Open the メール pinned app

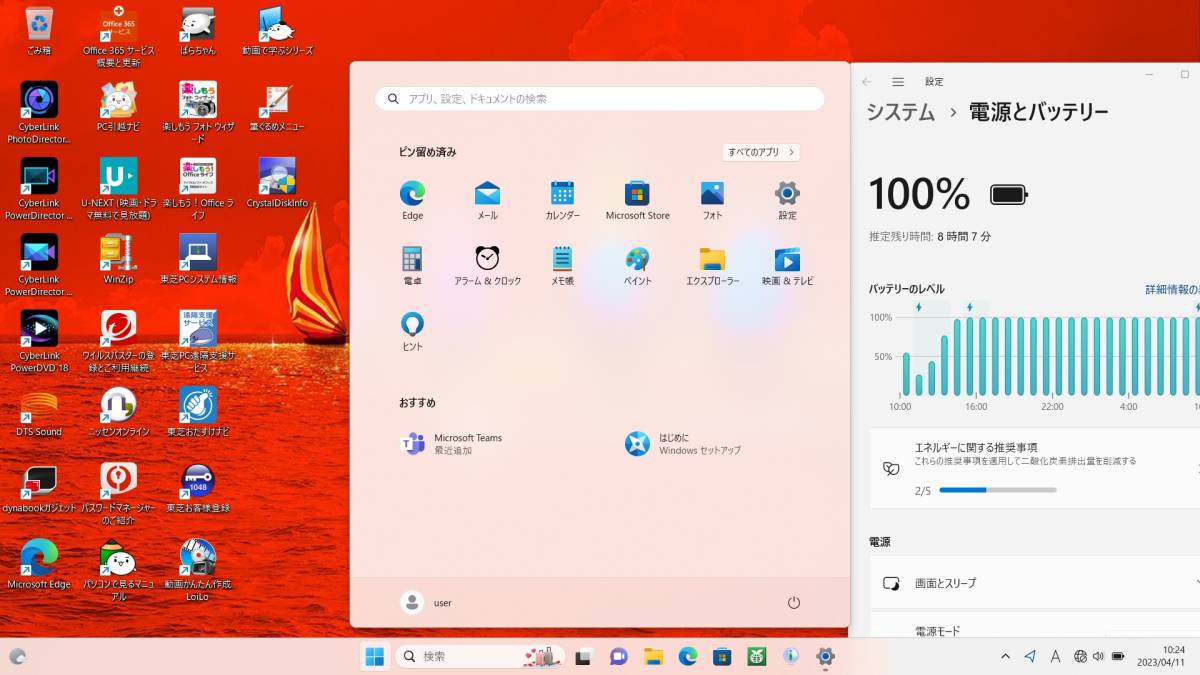pos(487,201)
